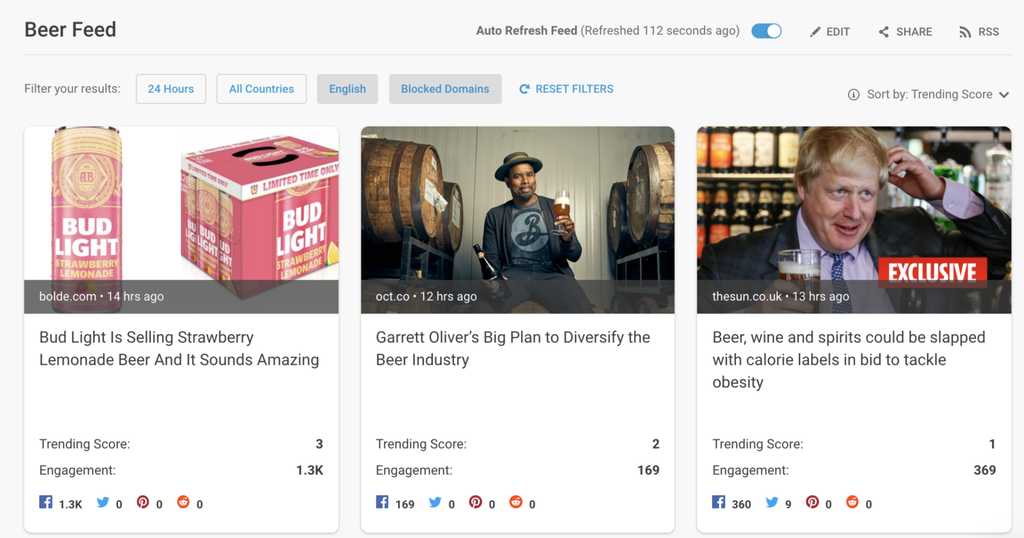Open the All Countries filter dropdown

click(x=261, y=89)
